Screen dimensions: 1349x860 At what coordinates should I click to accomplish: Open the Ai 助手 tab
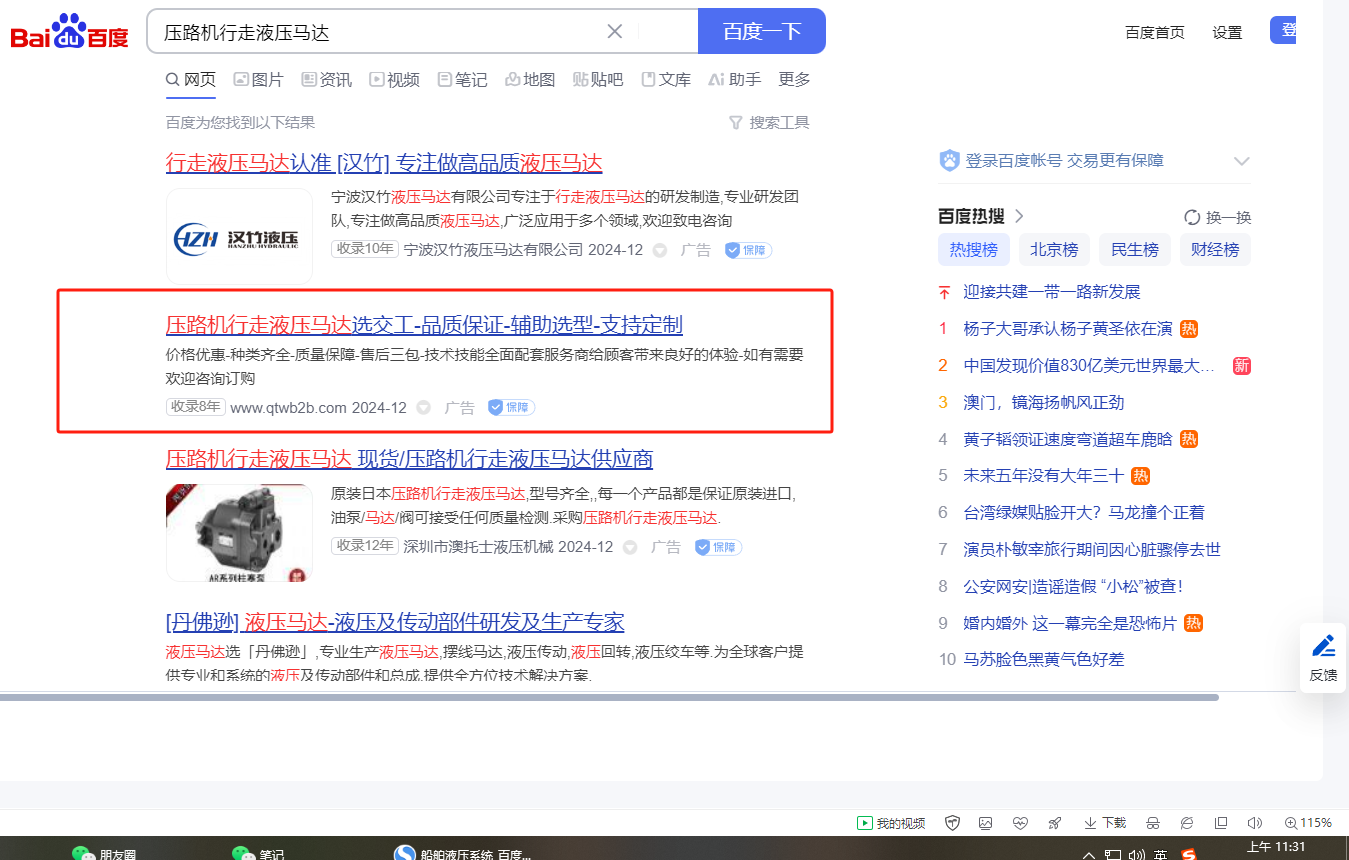pos(734,80)
